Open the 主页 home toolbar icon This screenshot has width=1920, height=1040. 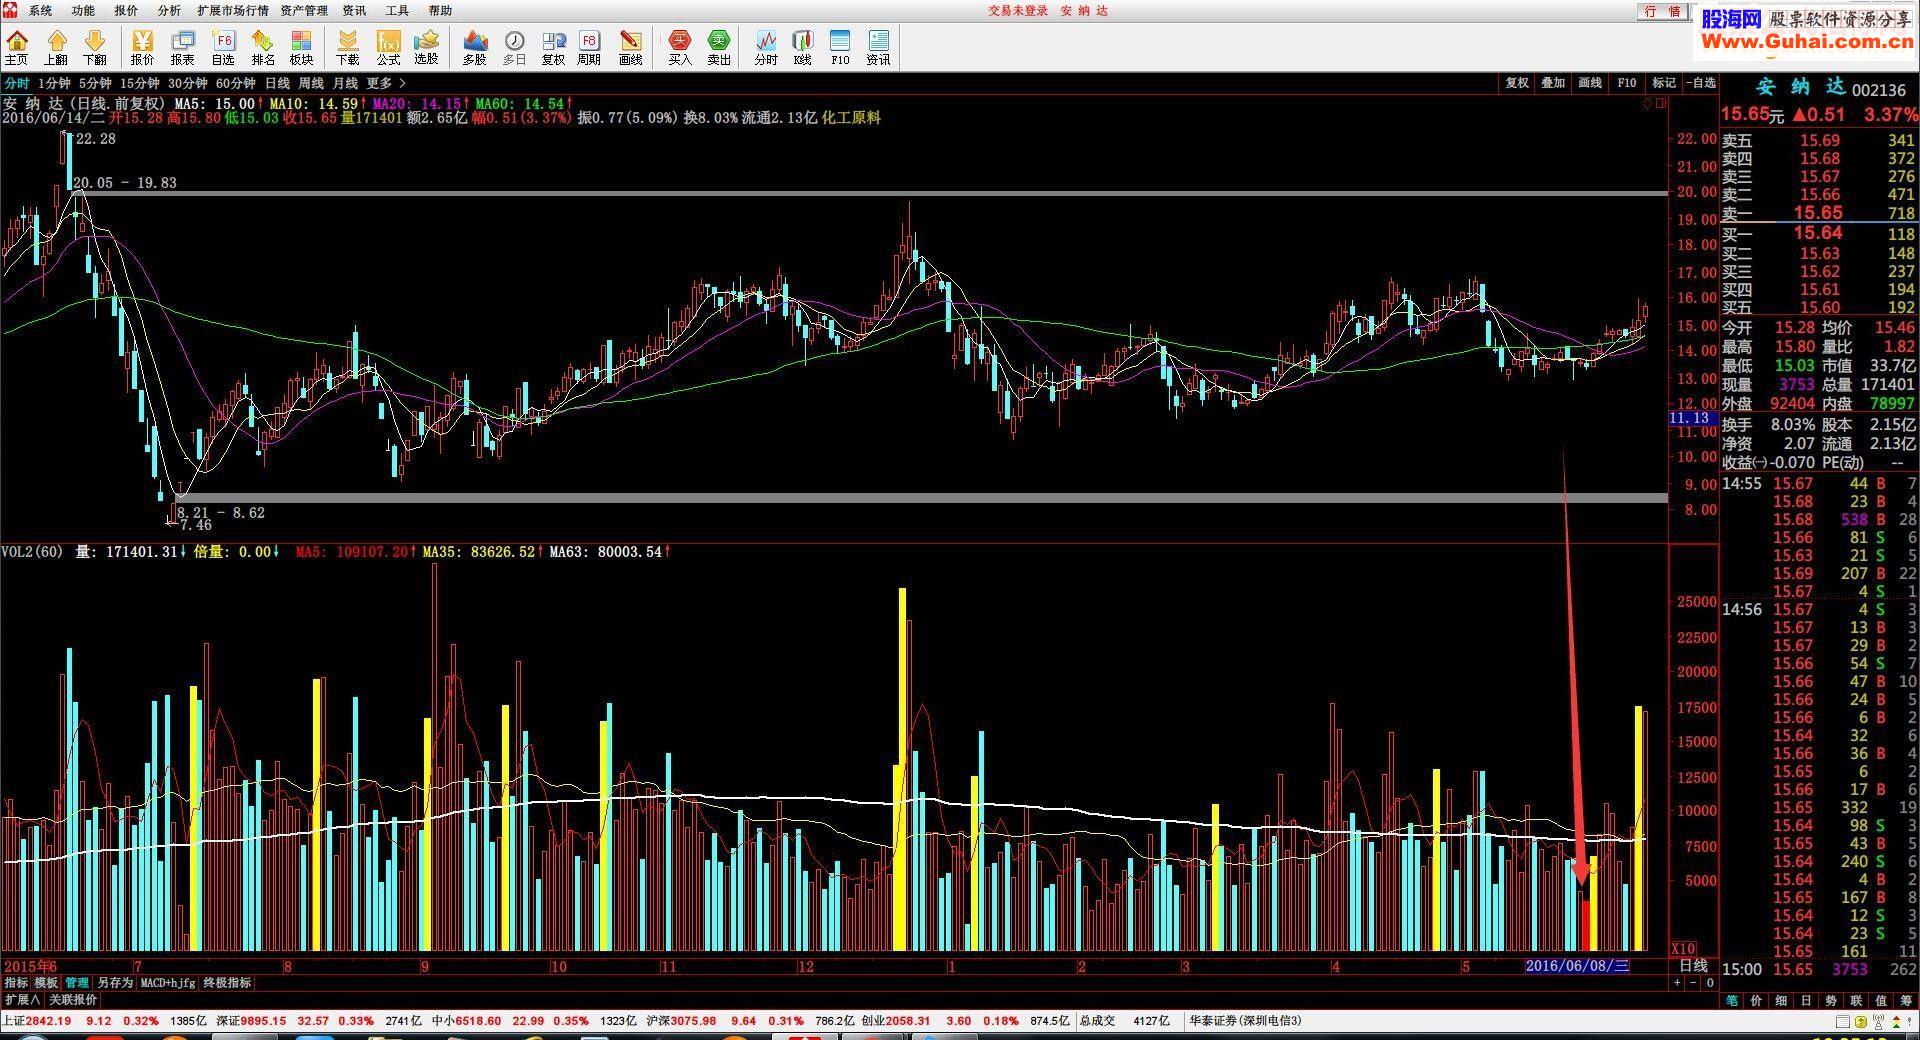point(17,47)
